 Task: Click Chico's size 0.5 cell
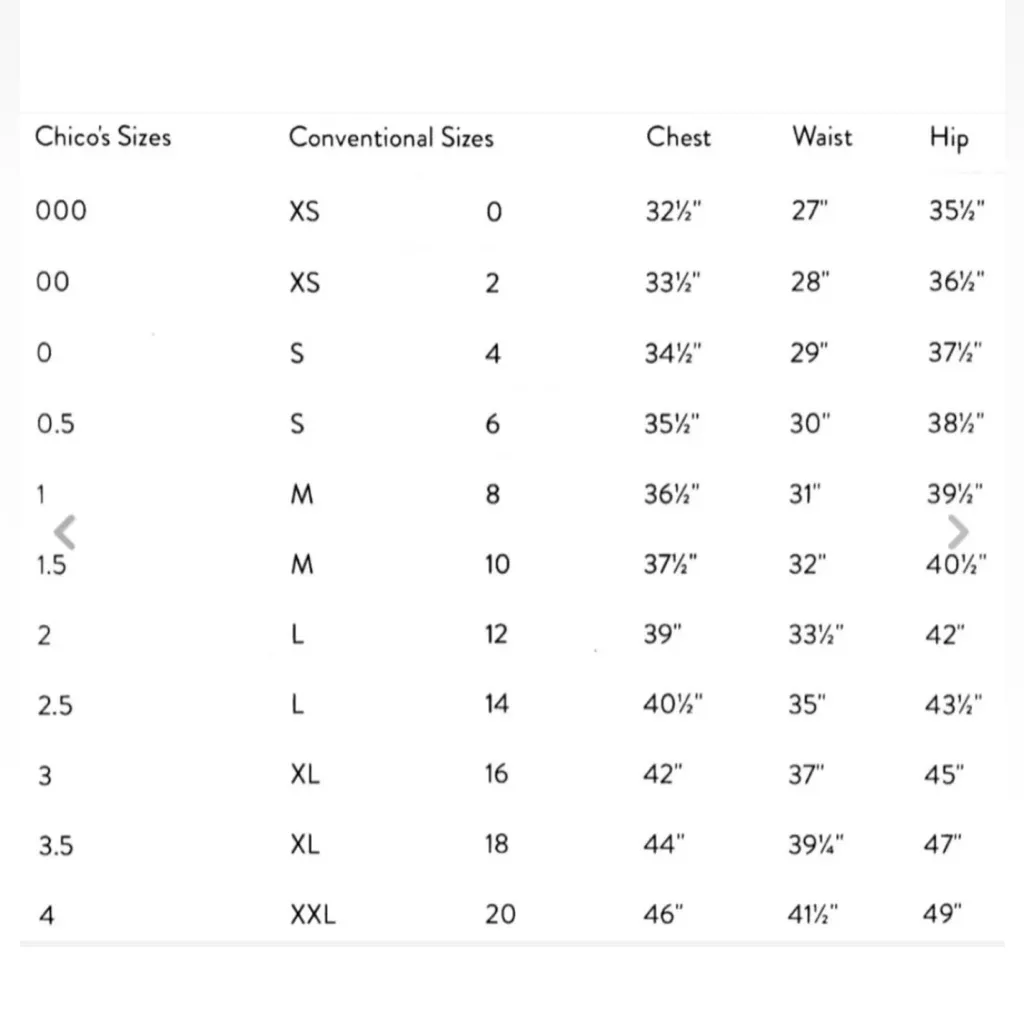(x=56, y=424)
